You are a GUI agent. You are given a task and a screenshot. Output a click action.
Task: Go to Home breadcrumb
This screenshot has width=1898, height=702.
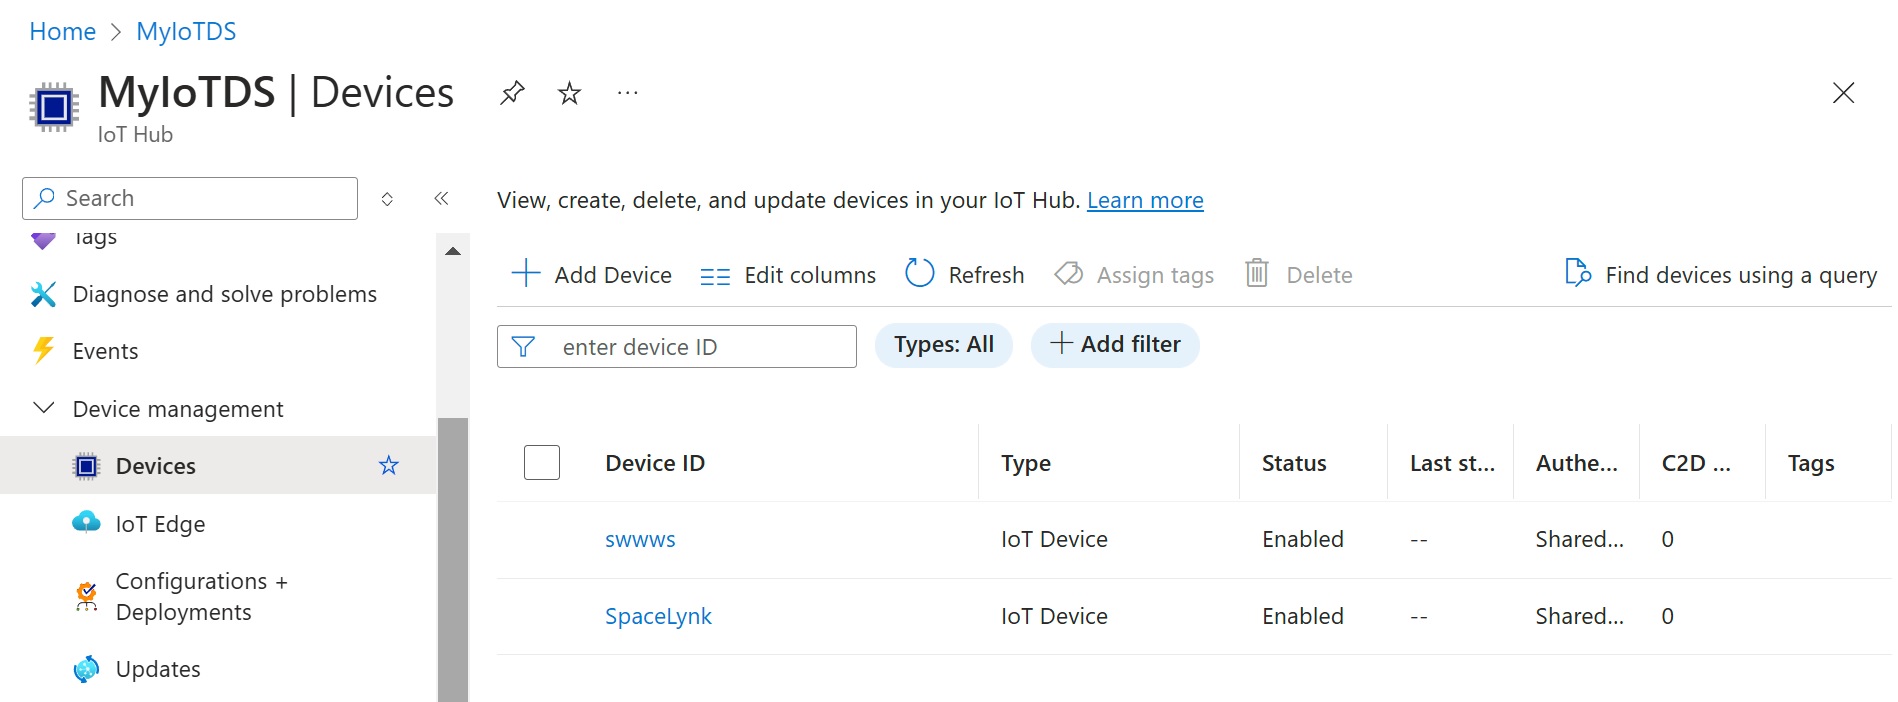point(62,31)
